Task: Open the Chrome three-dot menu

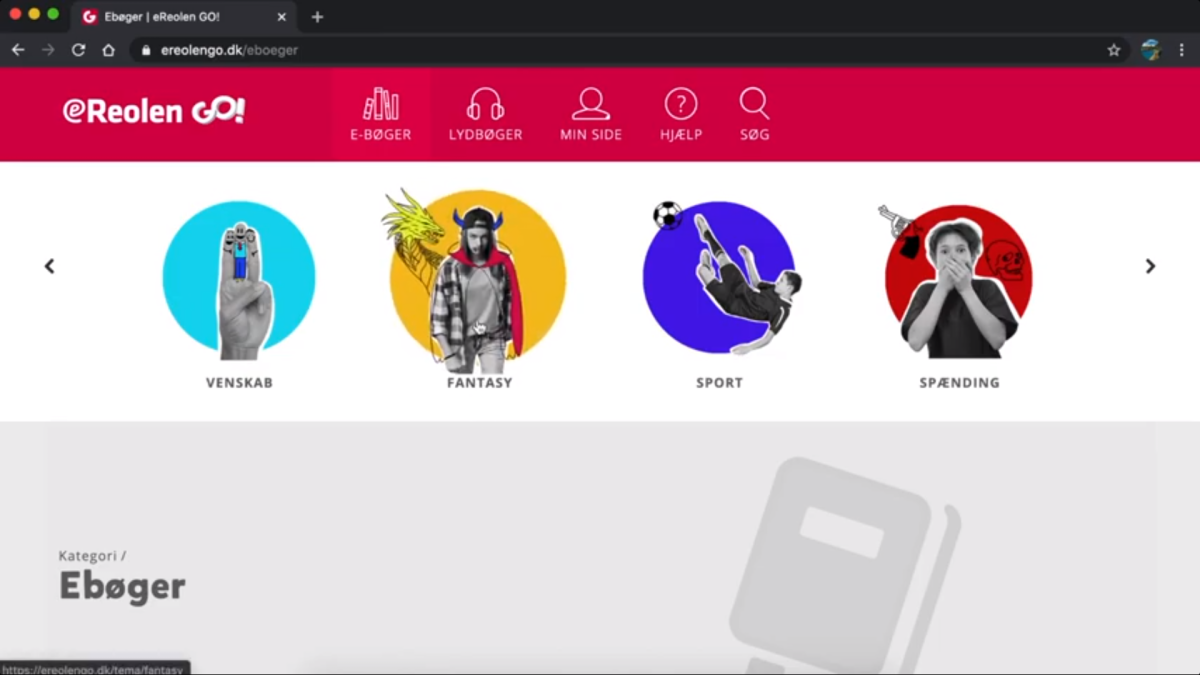Action: [x=1181, y=50]
